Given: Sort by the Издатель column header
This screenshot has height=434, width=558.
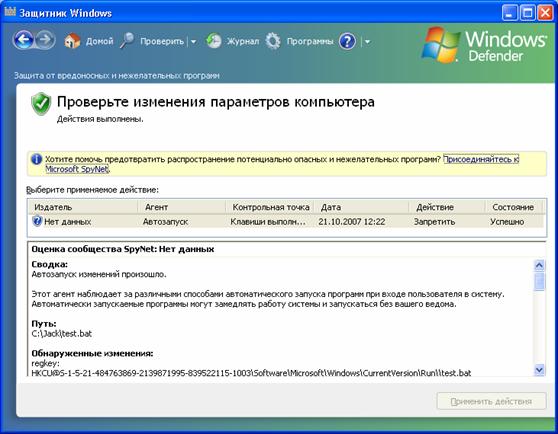Looking at the screenshot, I should pyautogui.click(x=83, y=207).
